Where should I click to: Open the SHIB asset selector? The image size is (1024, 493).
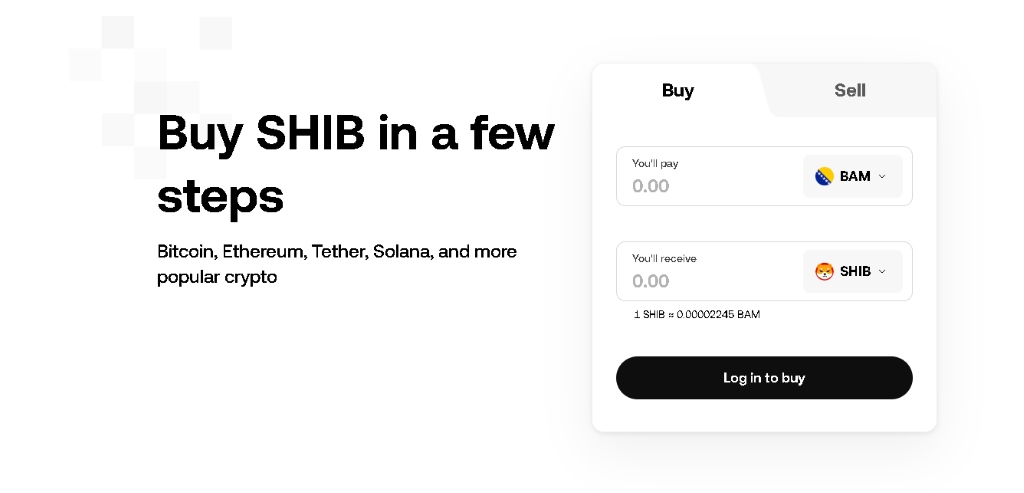click(x=853, y=271)
